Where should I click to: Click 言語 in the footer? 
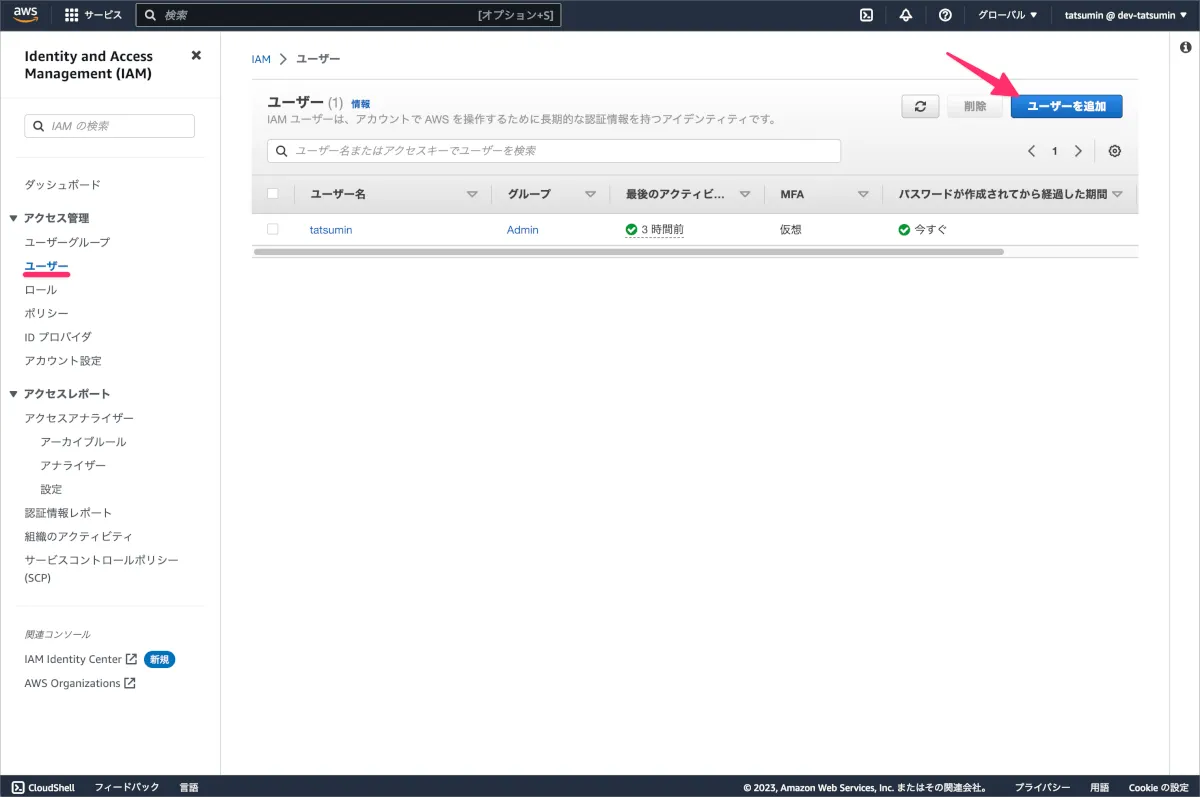(189, 787)
